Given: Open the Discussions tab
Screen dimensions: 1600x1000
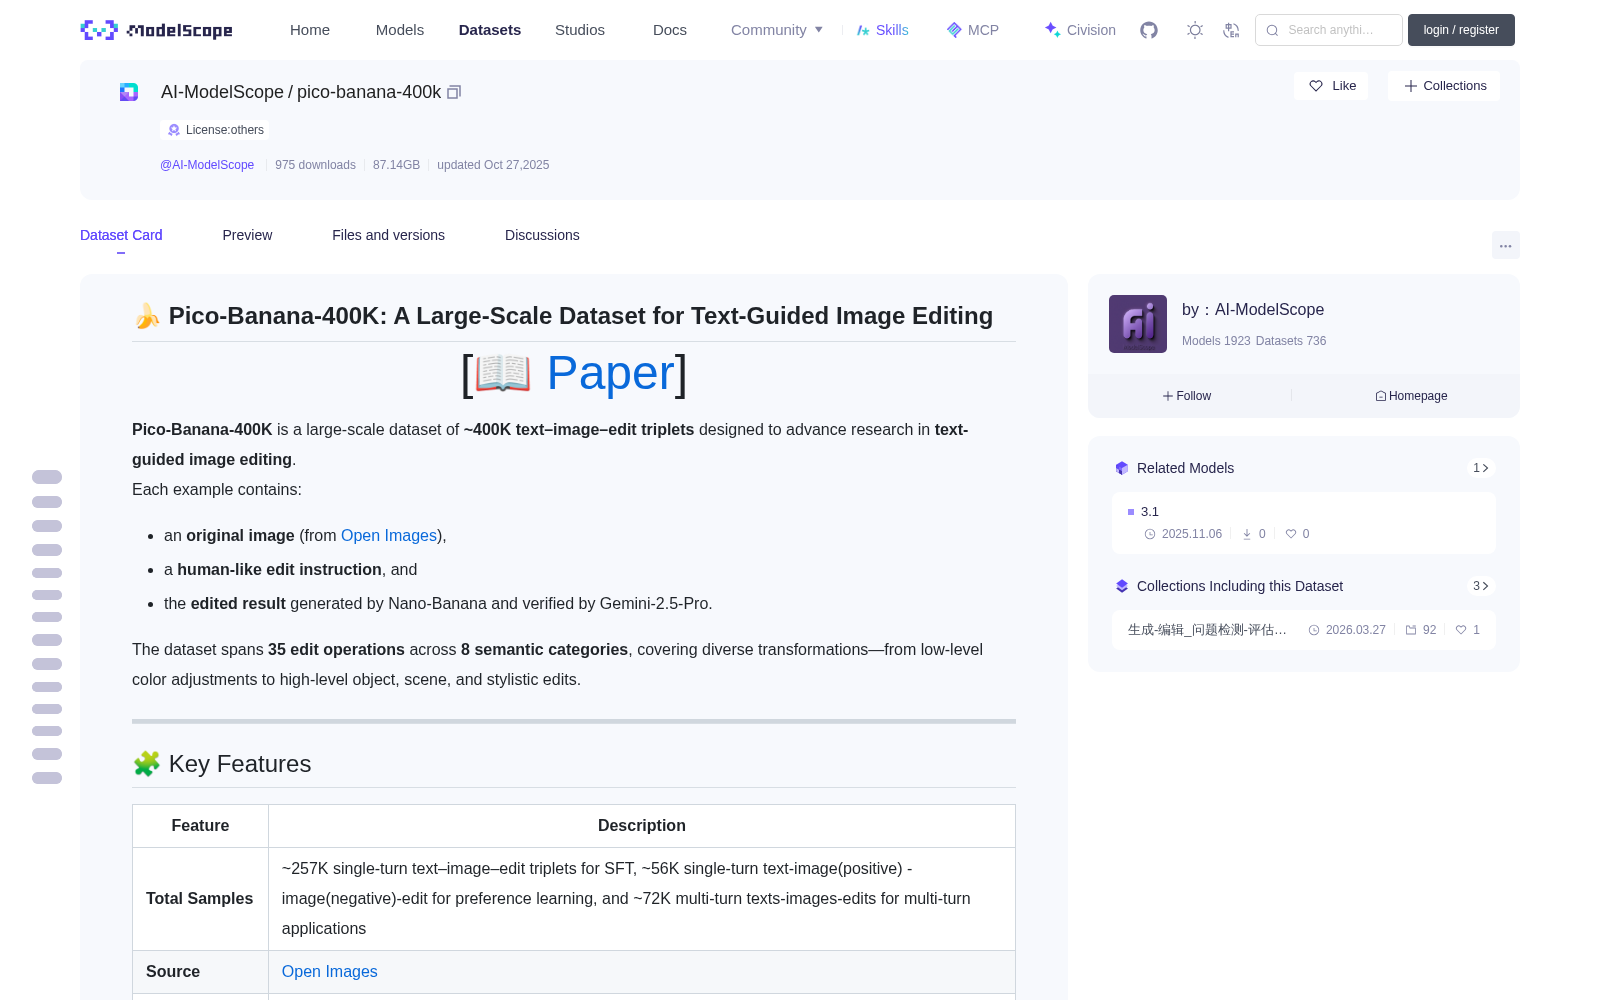Looking at the screenshot, I should pyautogui.click(x=542, y=235).
